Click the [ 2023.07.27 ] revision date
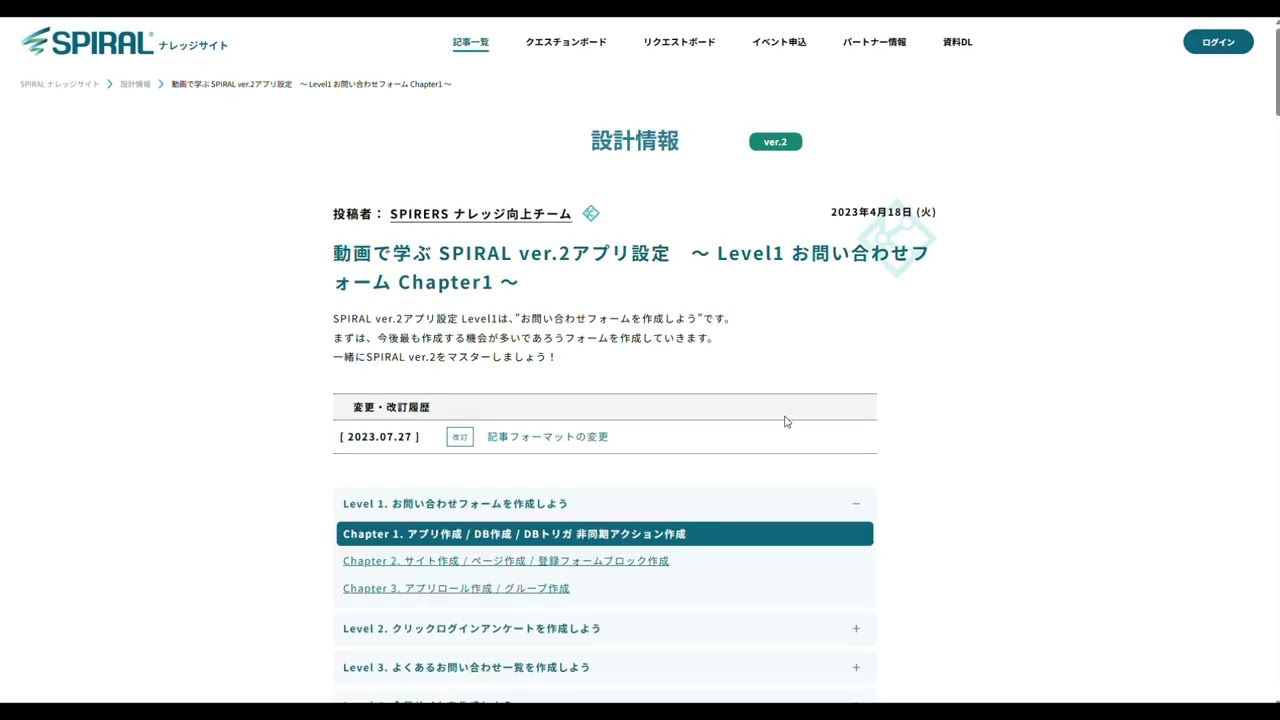This screenshot has height=720, width=1280. pos(379,437)
